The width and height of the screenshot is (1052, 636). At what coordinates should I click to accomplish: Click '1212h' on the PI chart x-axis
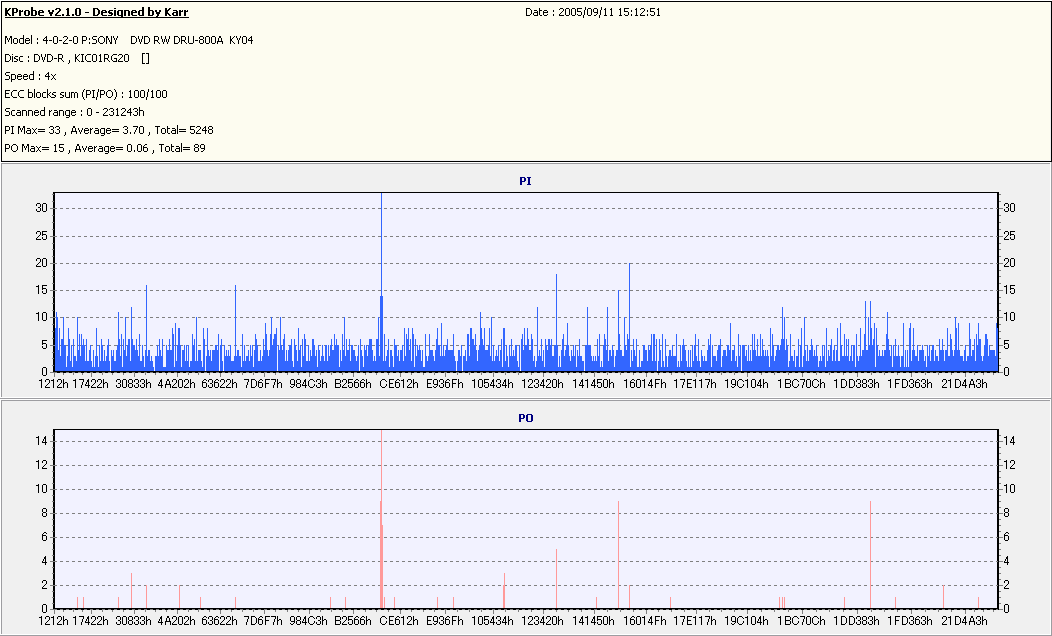53,384
